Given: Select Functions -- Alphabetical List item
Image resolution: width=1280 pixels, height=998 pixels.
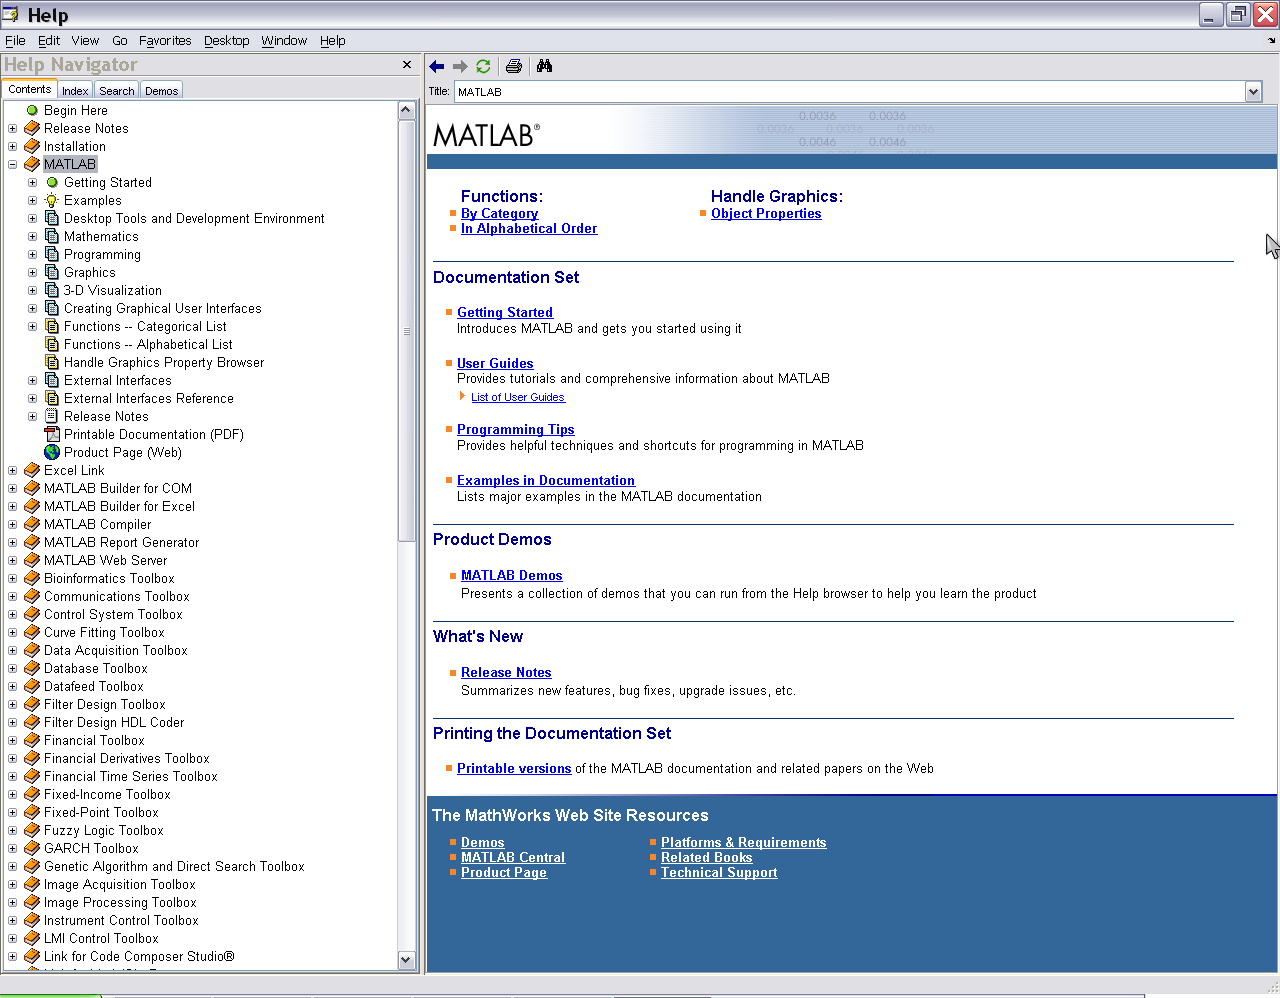Looking at the screenshot, I should (148, 344).
